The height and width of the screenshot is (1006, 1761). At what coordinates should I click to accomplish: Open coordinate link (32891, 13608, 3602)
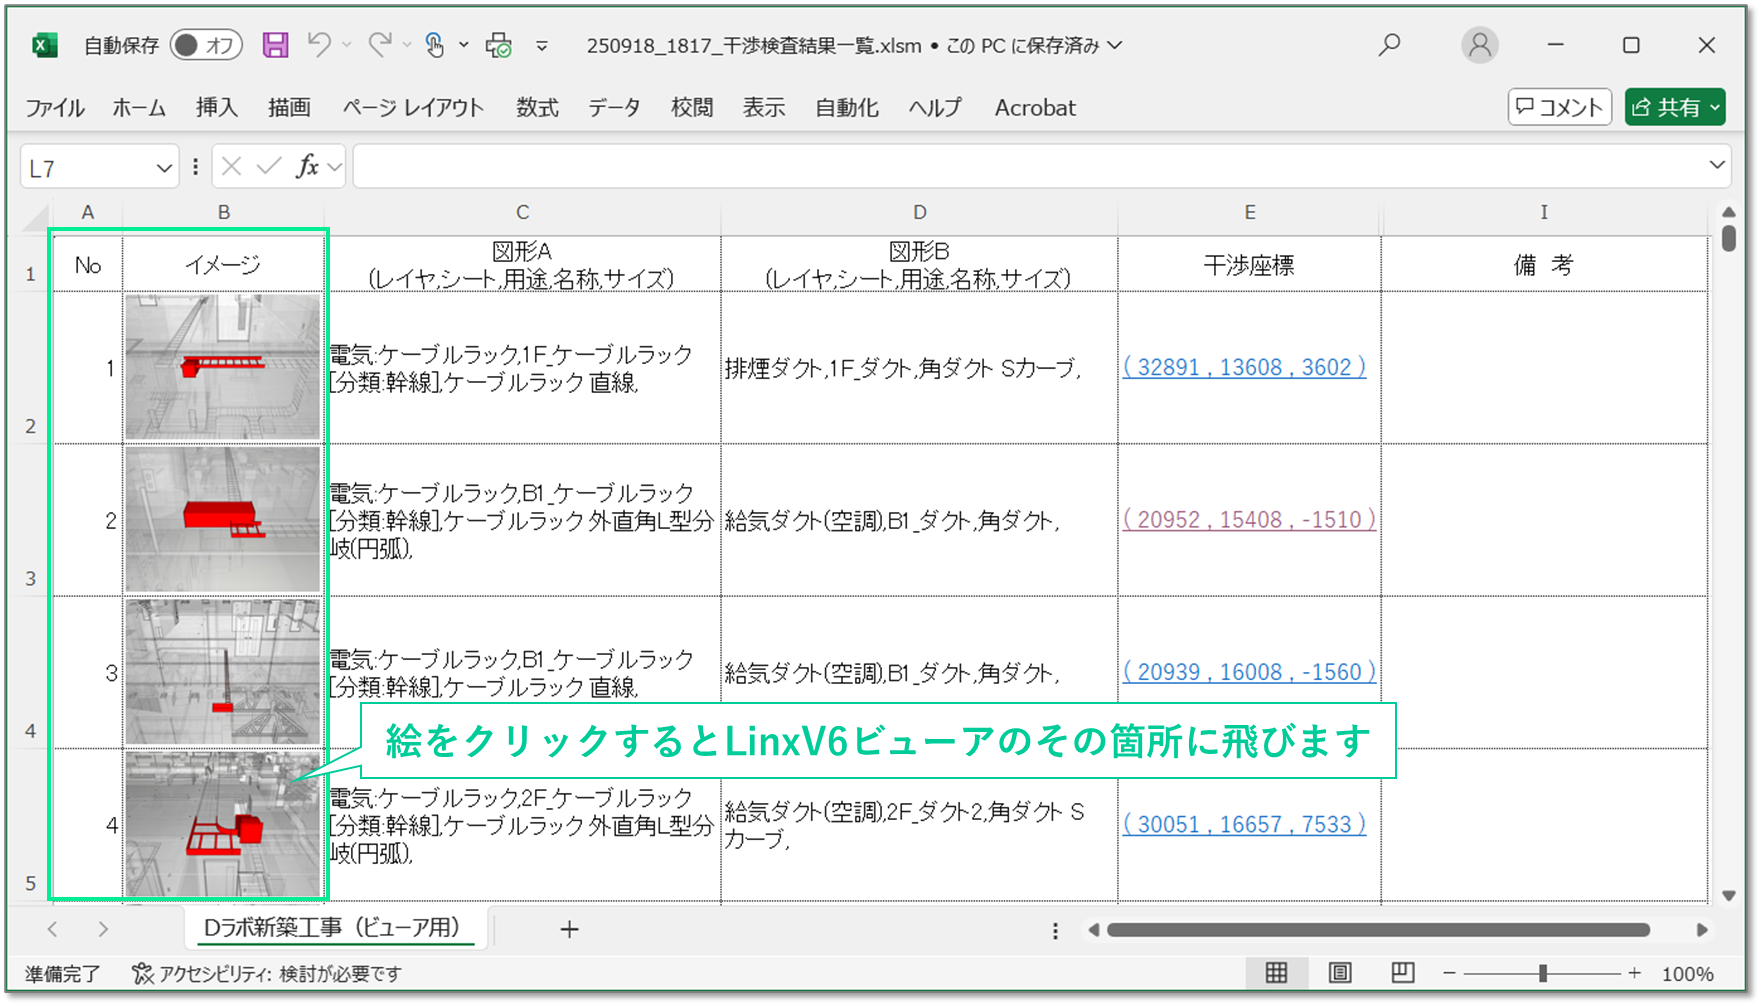[1244, 367]
